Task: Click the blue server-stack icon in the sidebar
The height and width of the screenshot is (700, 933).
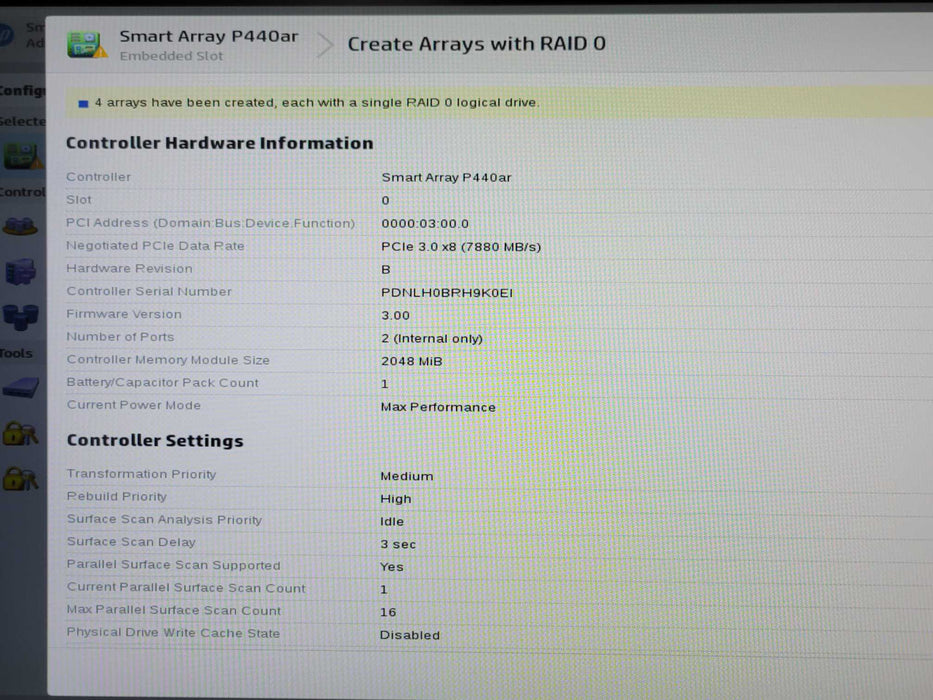Action: pos(20,271)
